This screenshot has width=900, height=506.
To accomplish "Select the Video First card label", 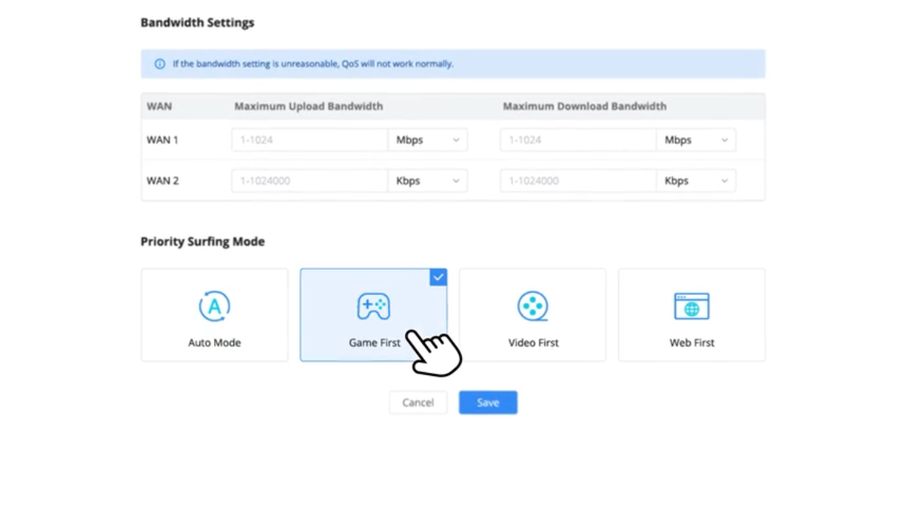I will (533, 342).
